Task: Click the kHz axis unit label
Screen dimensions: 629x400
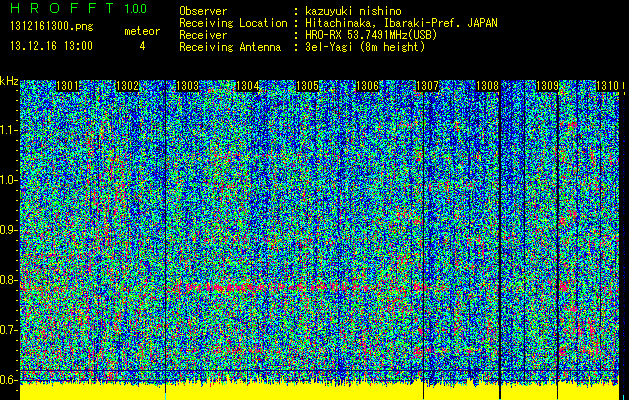Action: click(9, 82)
